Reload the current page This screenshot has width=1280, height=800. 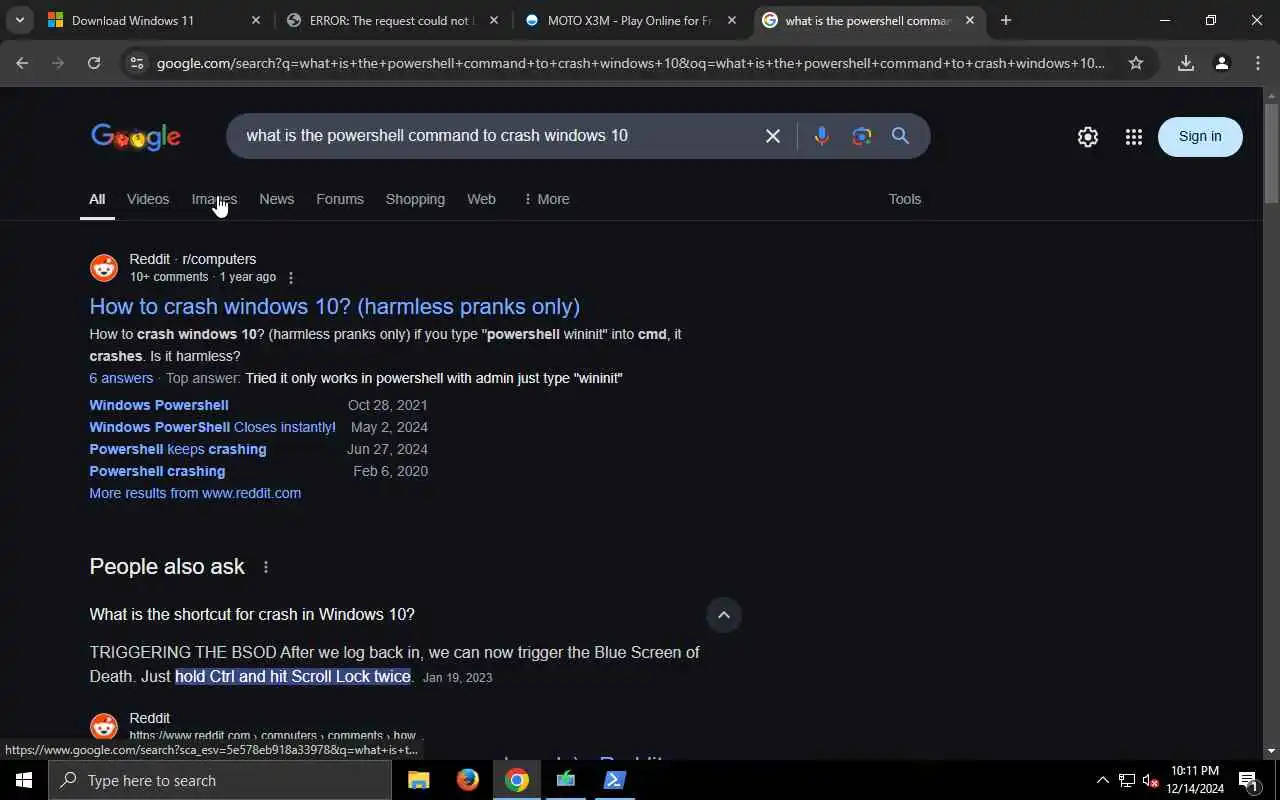coord(94,63)
